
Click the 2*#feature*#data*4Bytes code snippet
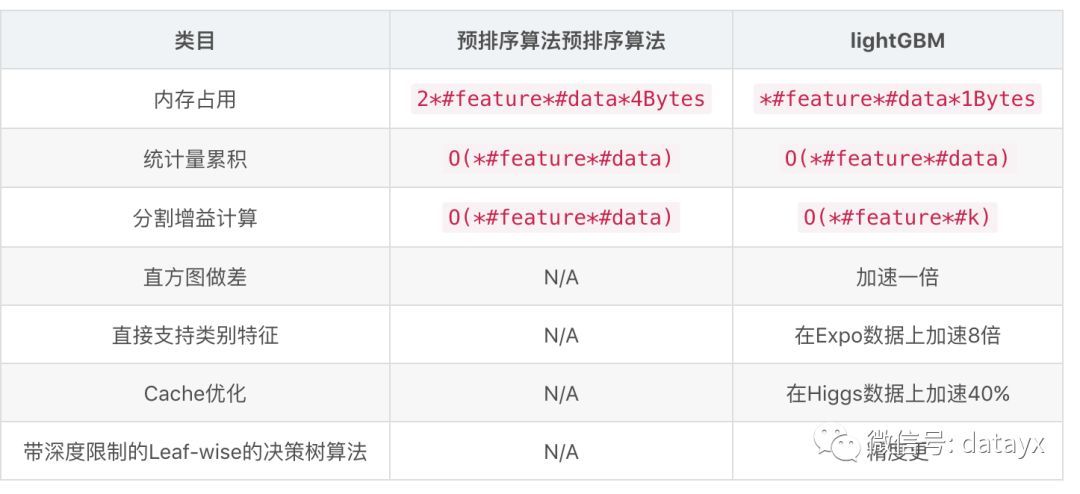click(561, 99)
